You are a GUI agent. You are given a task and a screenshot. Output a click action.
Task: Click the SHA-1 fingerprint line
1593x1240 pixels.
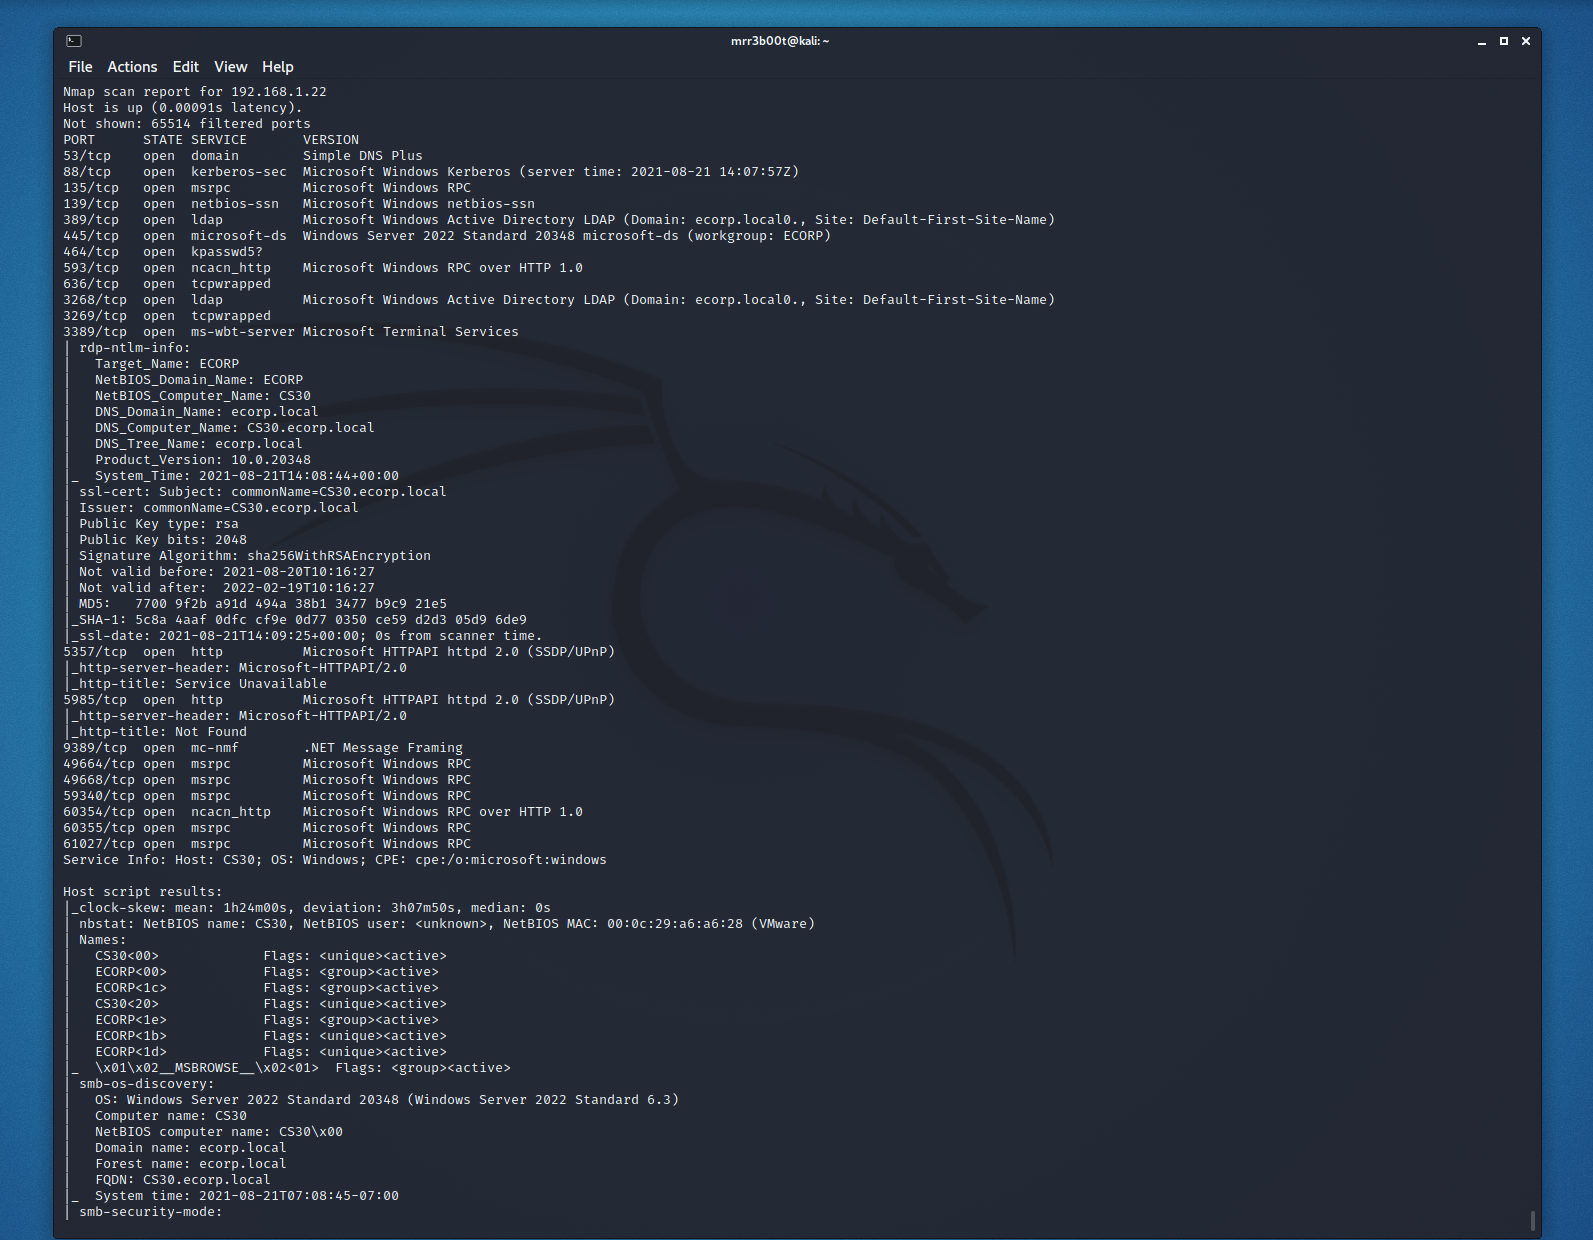click(x=299, y=620)
